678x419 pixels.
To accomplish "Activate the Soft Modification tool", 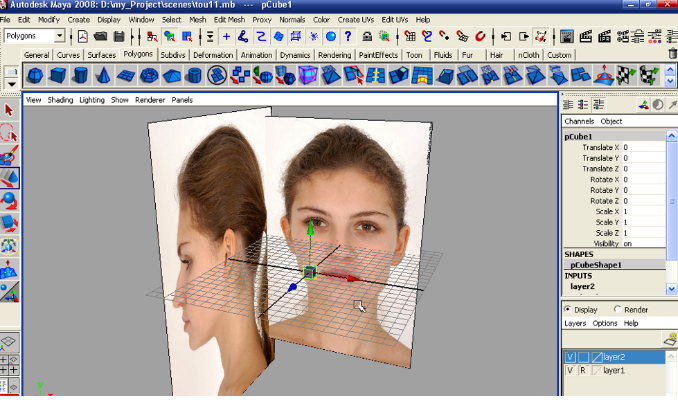I will click(x=9, y=269).
